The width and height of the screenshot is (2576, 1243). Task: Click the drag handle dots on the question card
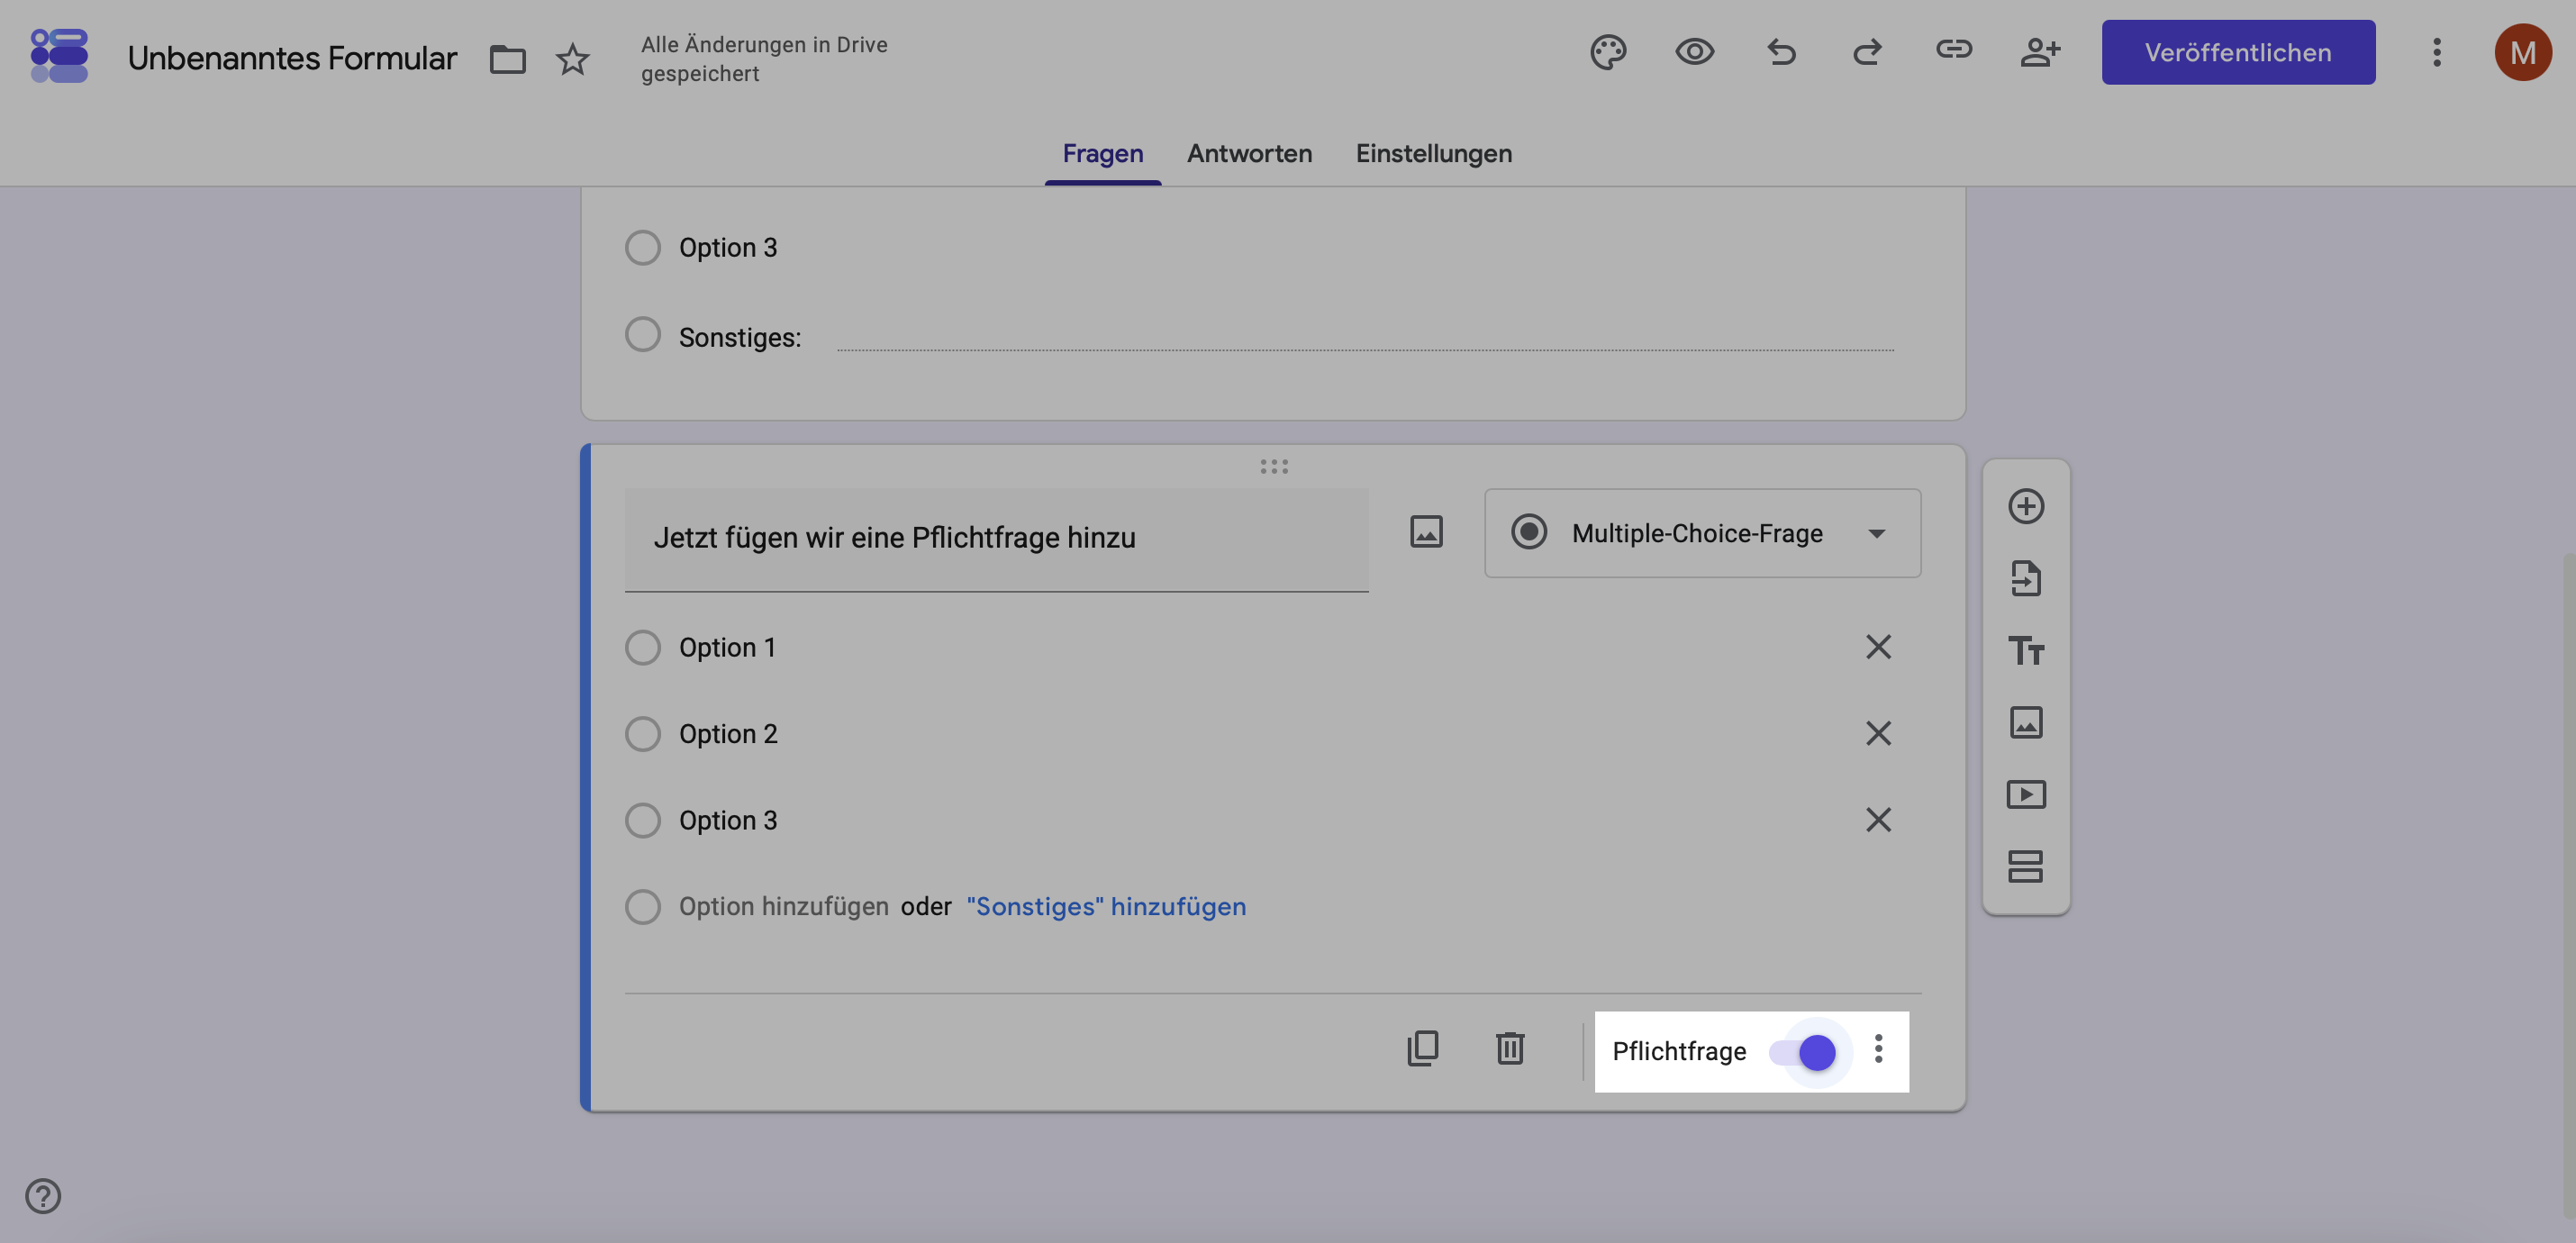tap(1274, 467)
